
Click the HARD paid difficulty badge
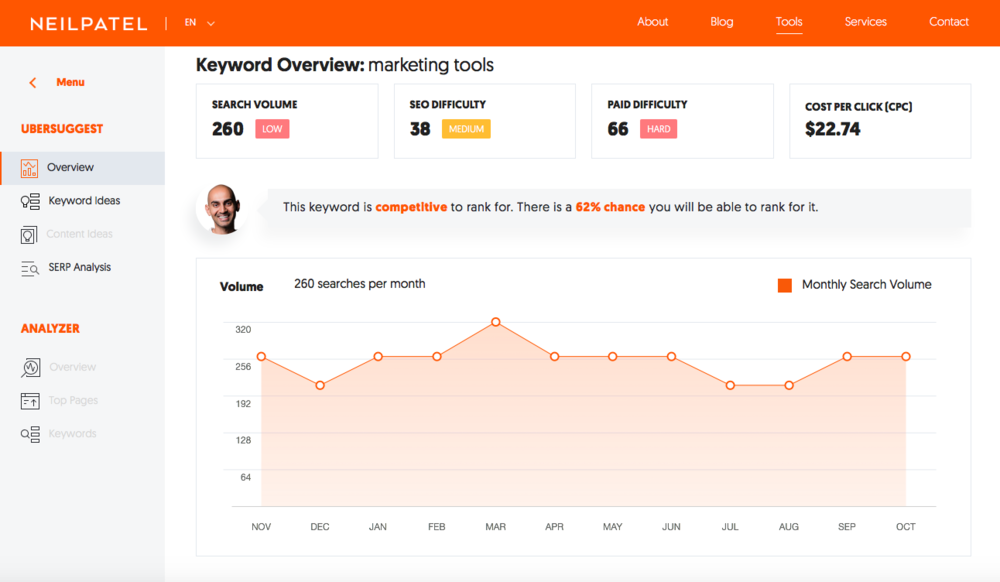tap(659, 129)
